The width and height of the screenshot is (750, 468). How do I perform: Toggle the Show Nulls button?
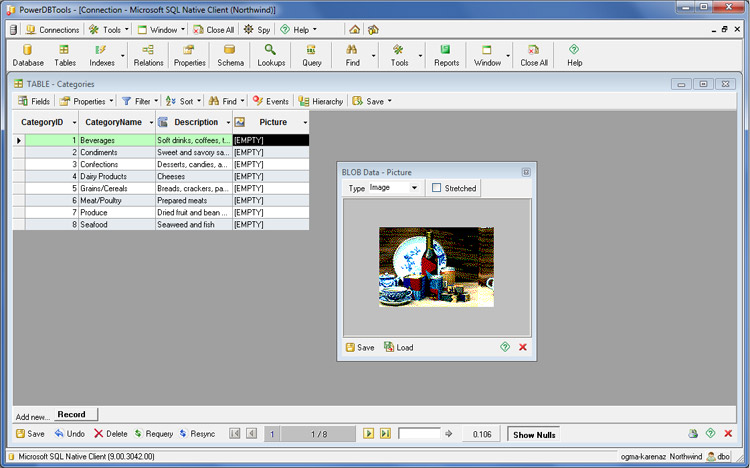click(537, 434)
